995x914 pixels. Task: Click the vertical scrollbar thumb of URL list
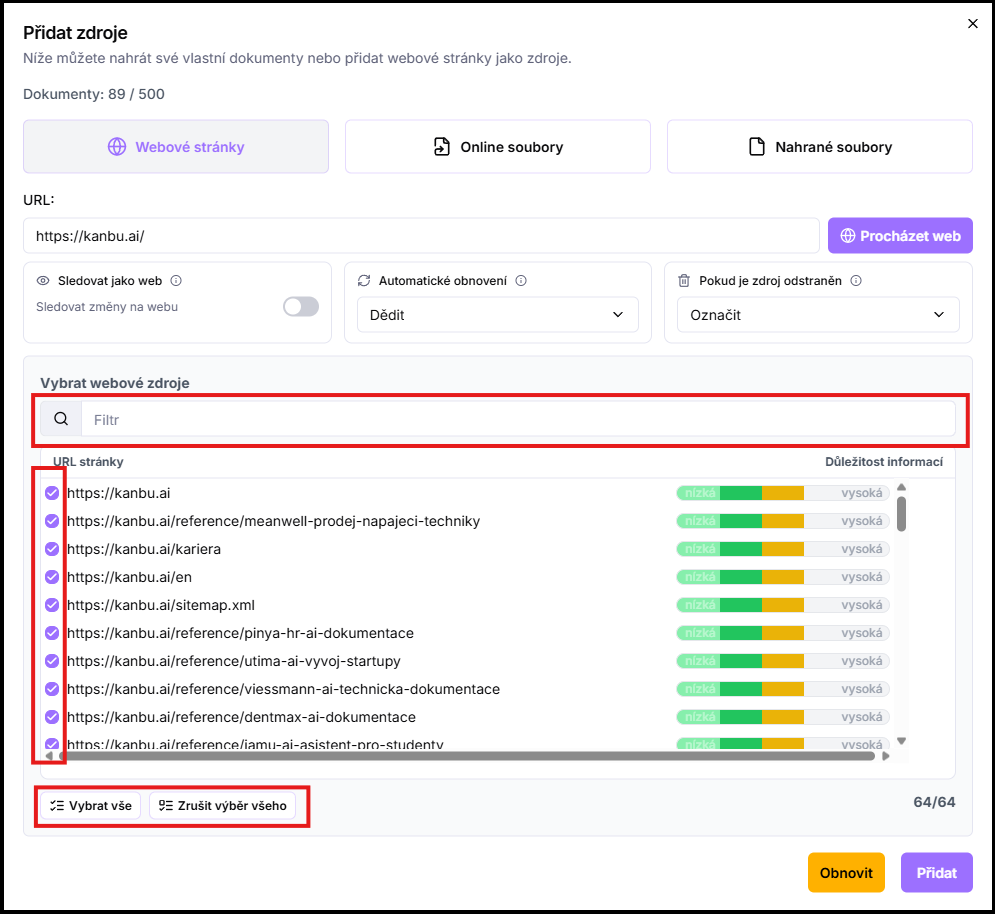901,513
